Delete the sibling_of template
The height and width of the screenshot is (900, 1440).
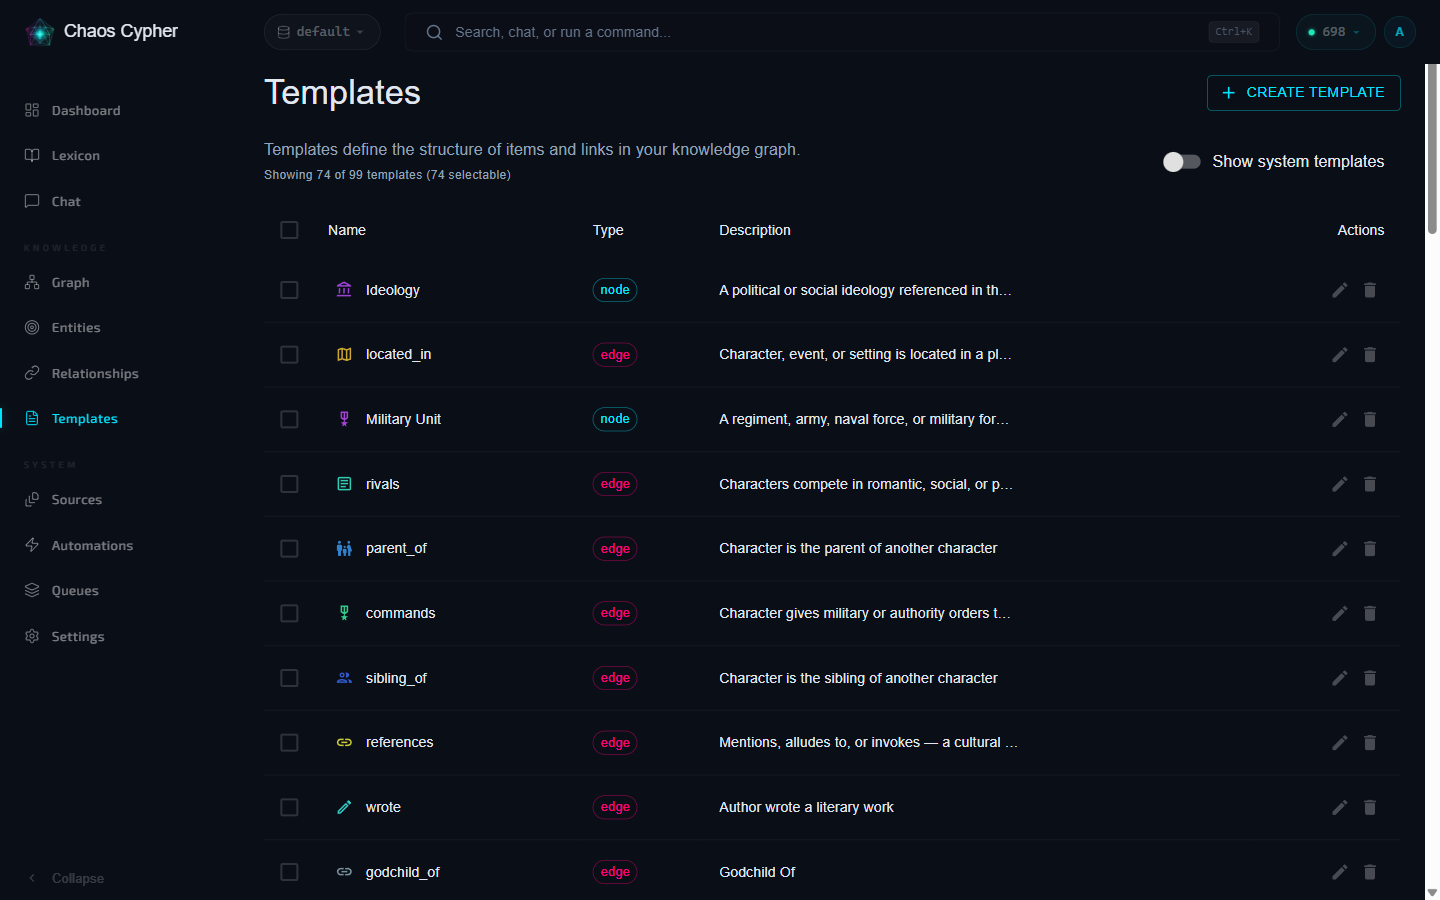coord(1370,678)
